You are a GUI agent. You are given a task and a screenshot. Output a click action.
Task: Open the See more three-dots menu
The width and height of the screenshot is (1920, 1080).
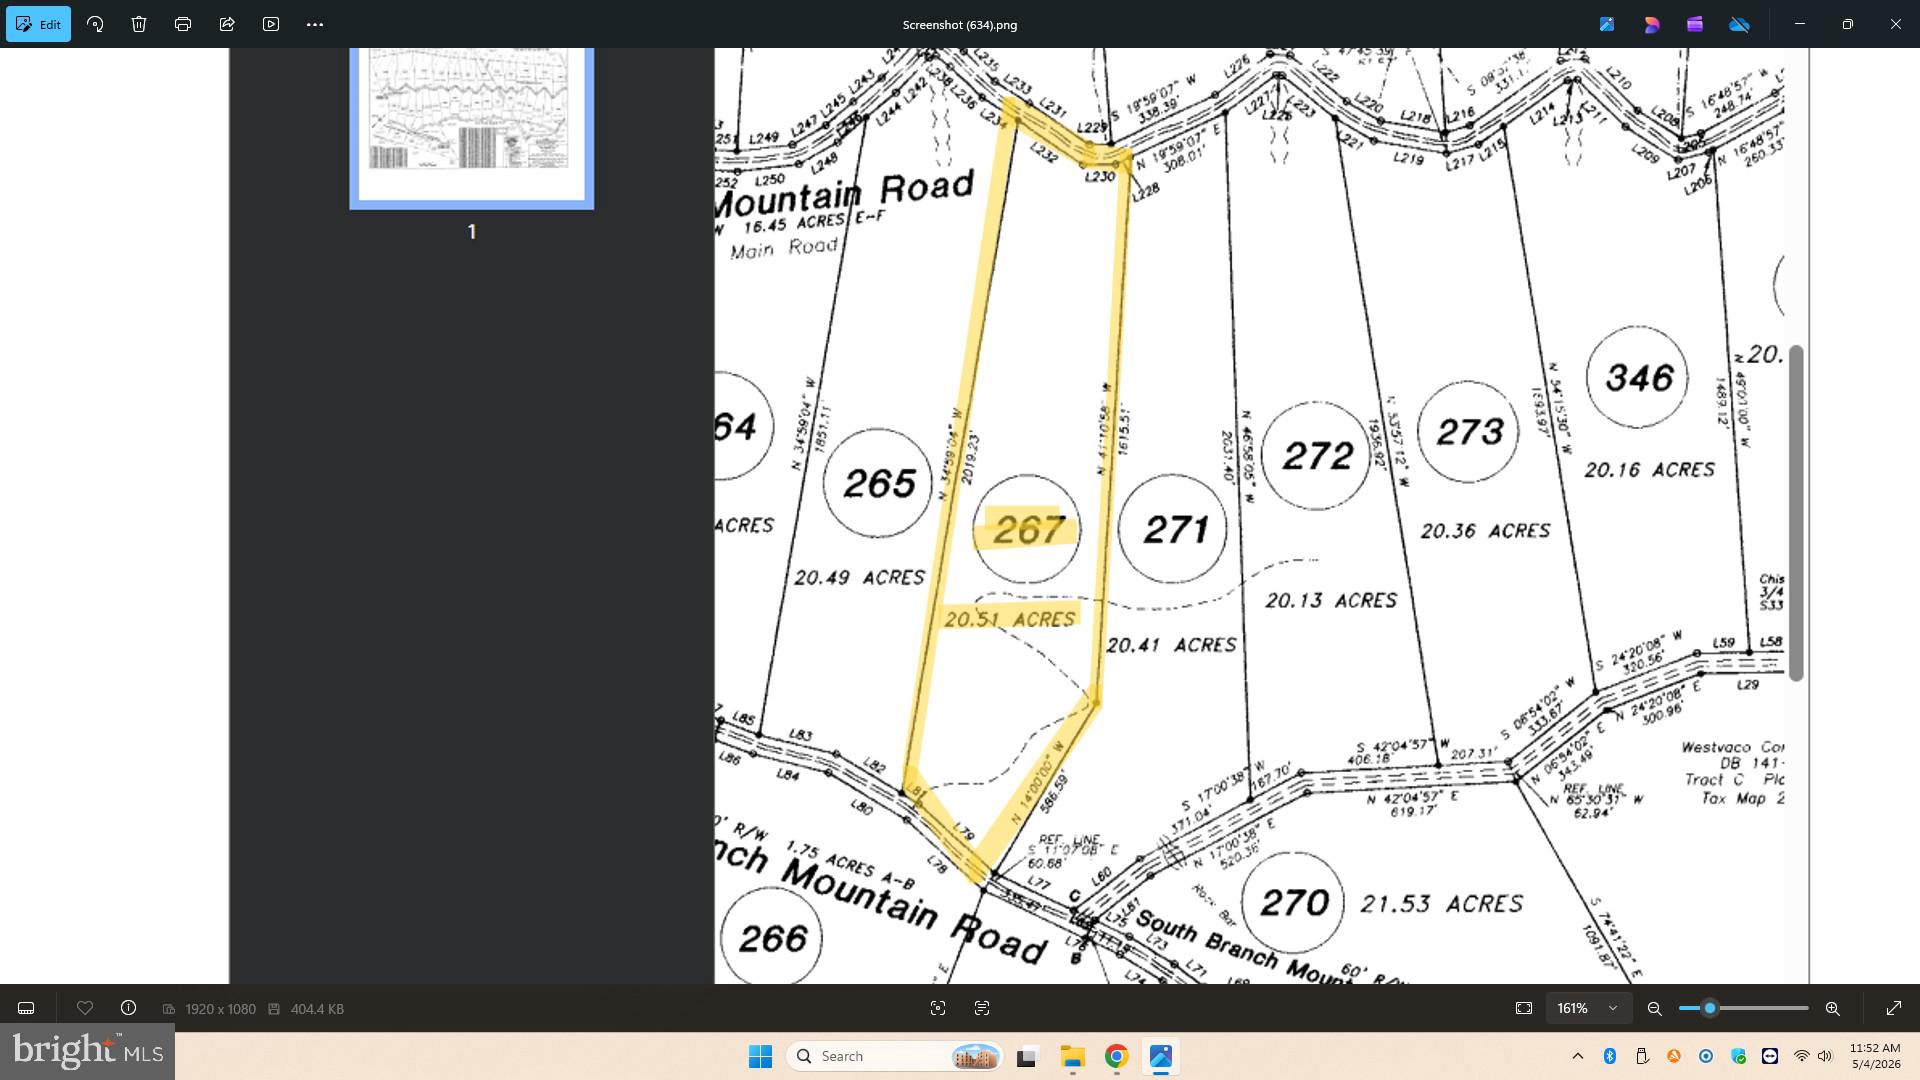(x=315, y=24)
